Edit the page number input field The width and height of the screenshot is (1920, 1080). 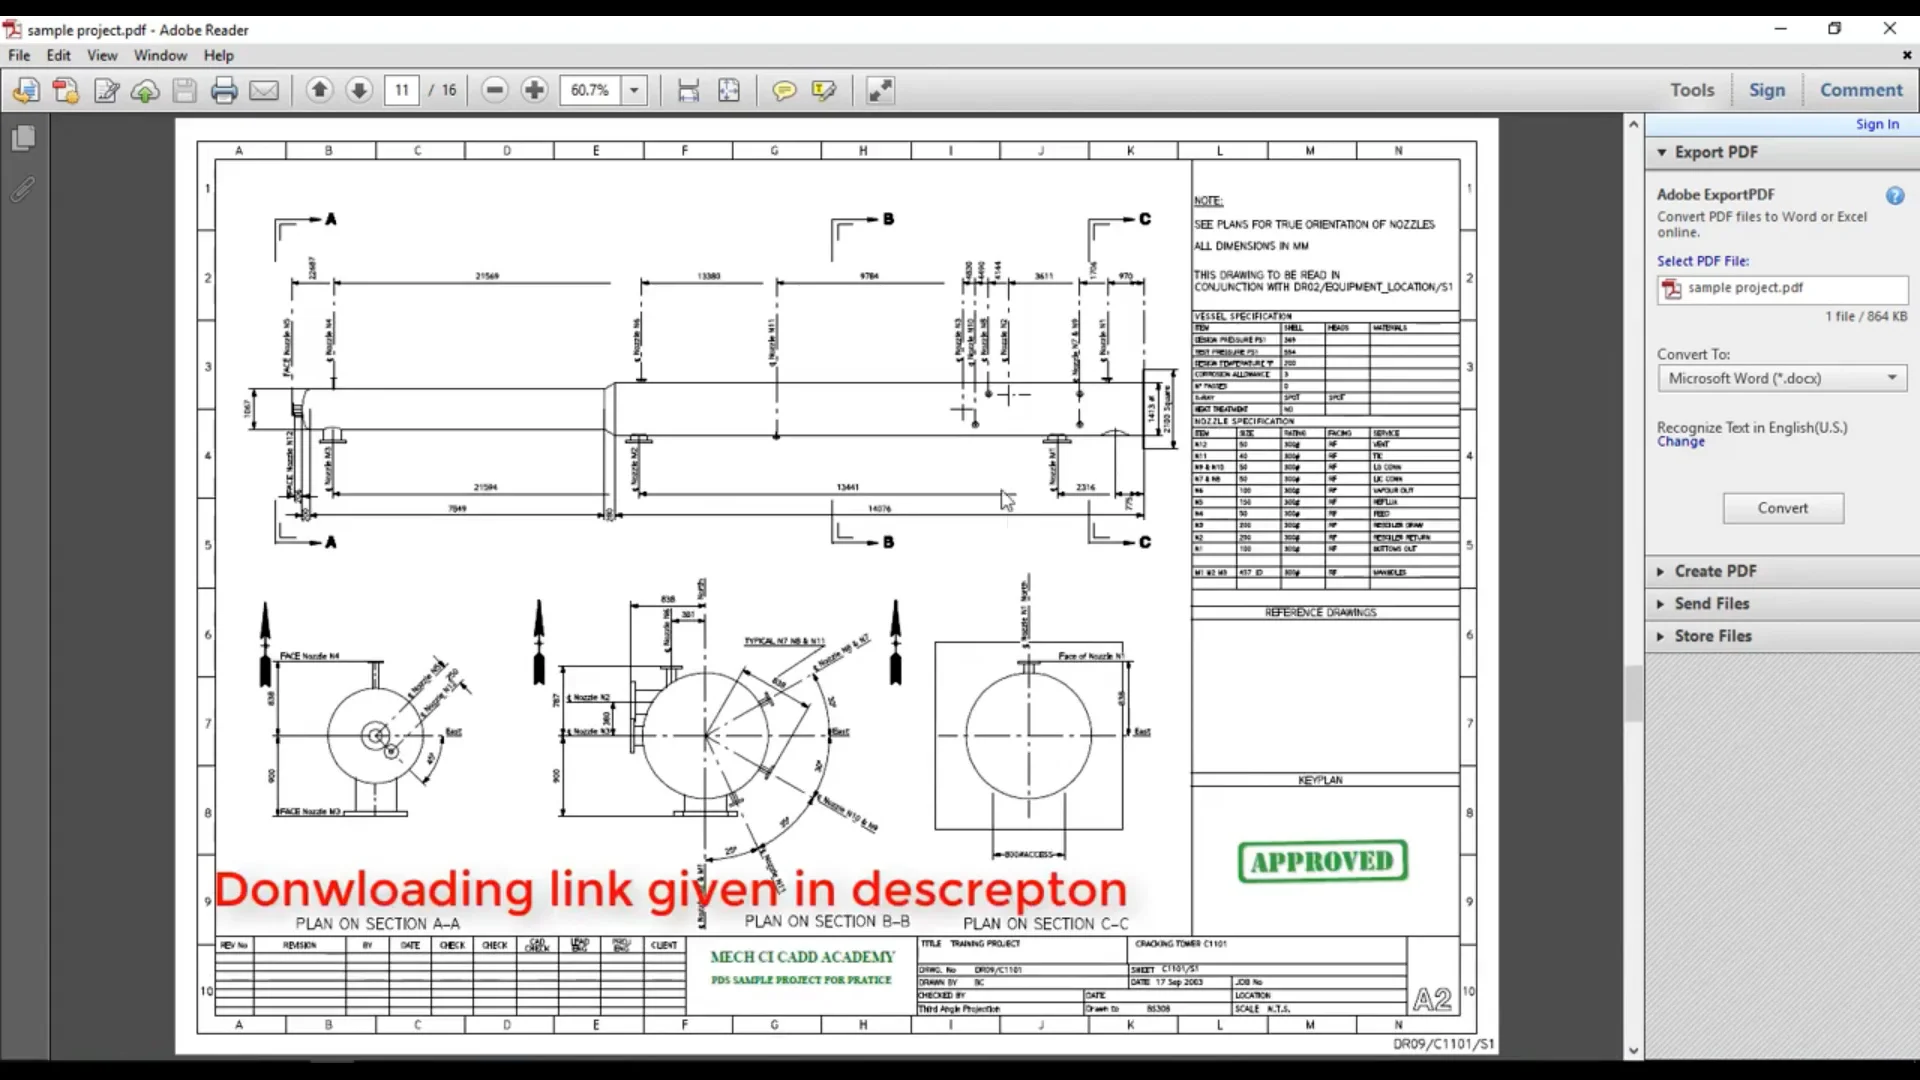[x=401, y=90]
